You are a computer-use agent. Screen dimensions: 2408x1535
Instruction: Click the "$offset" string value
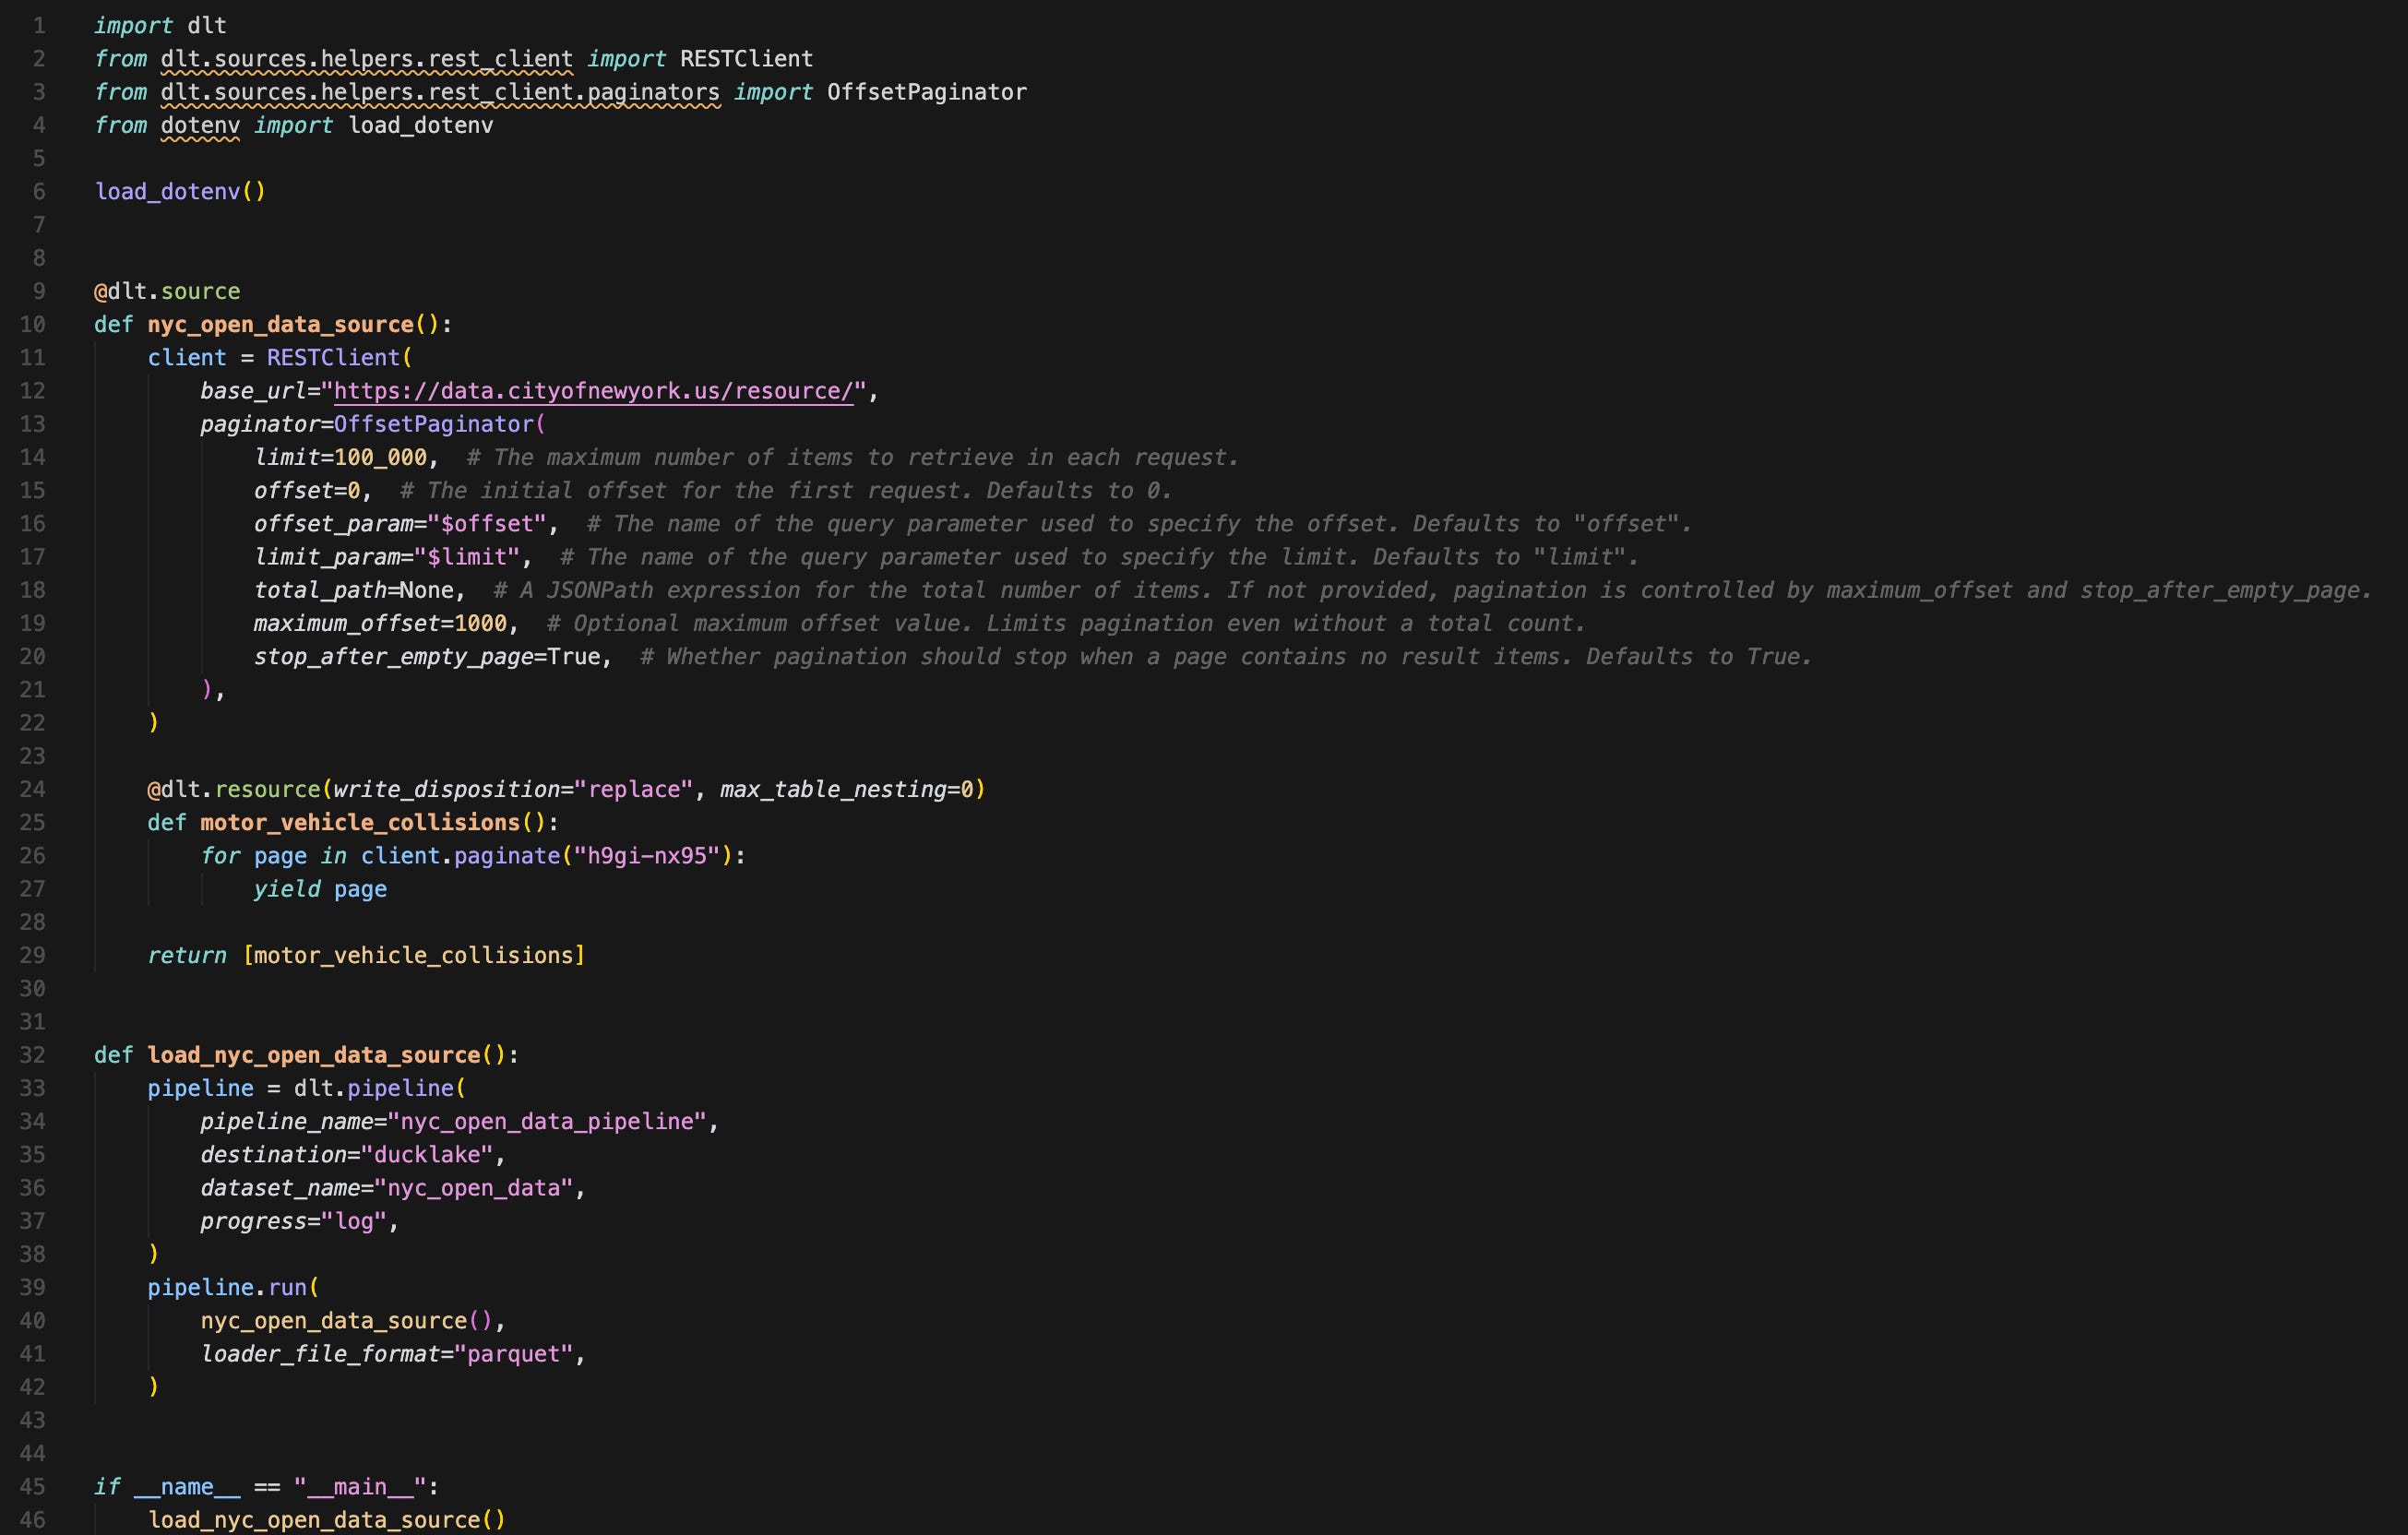point(487,524)
